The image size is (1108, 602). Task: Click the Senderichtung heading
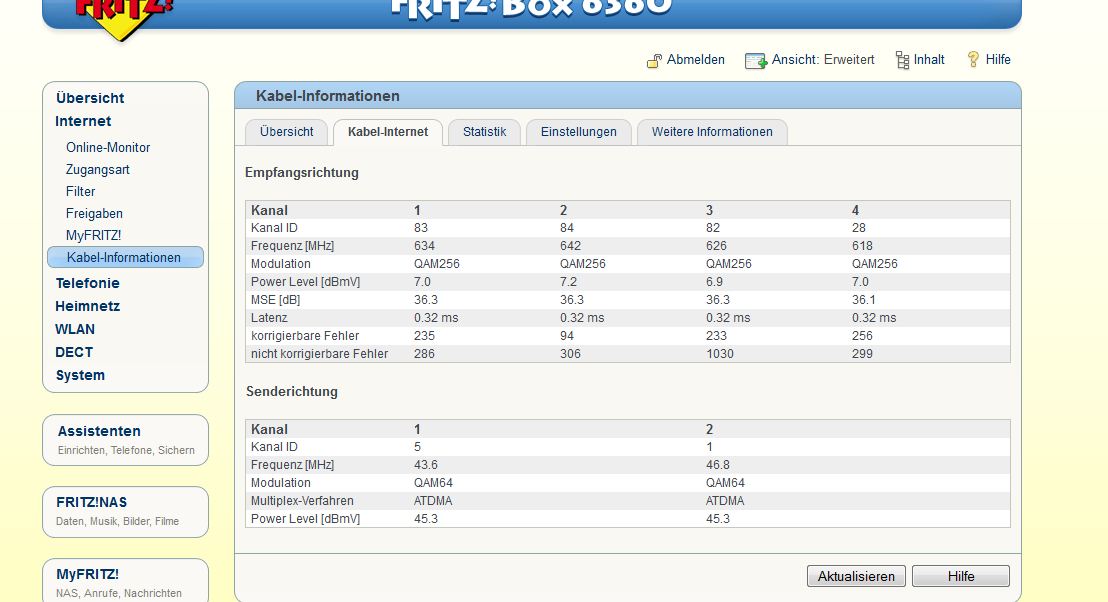(x=292, y=391)
